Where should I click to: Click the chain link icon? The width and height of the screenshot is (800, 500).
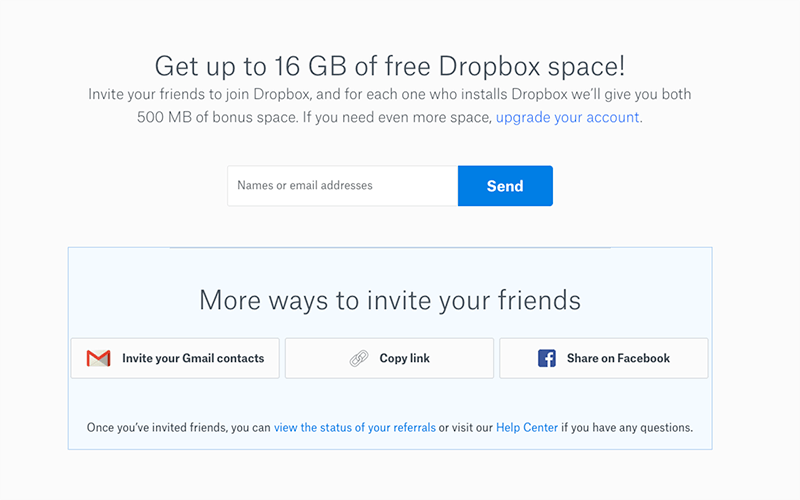point(359,358)
